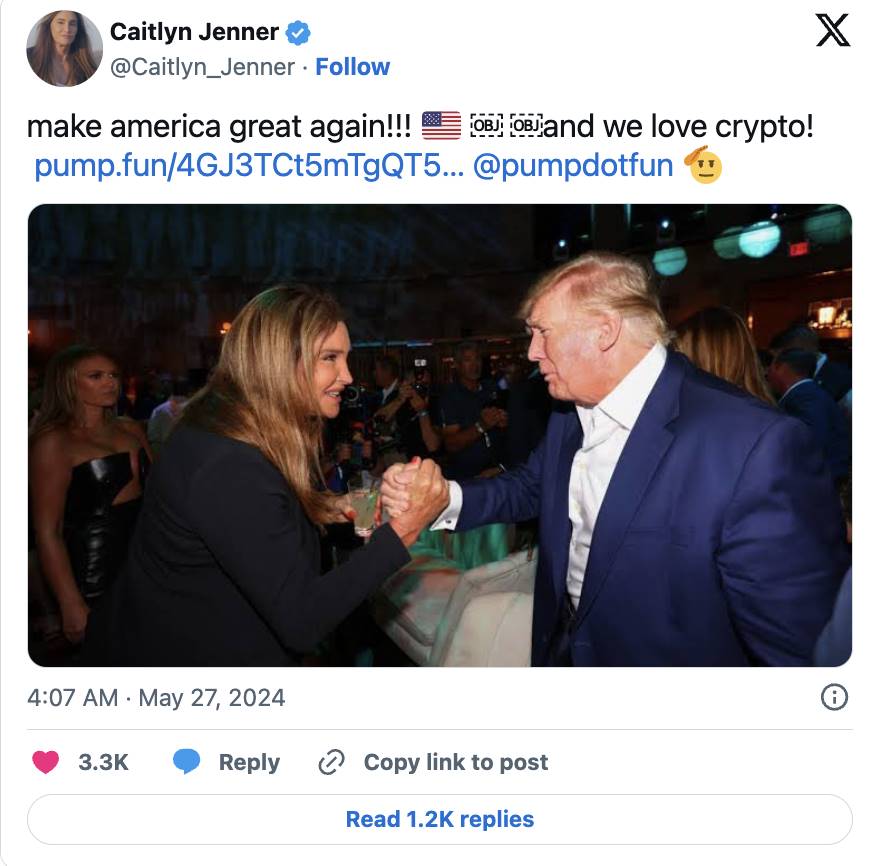Image resolution: width=872 pixels, height=866 pixels.
Task: Open the Twitter info circle icon
Action: pyautogui.click(x=834, y=697)
